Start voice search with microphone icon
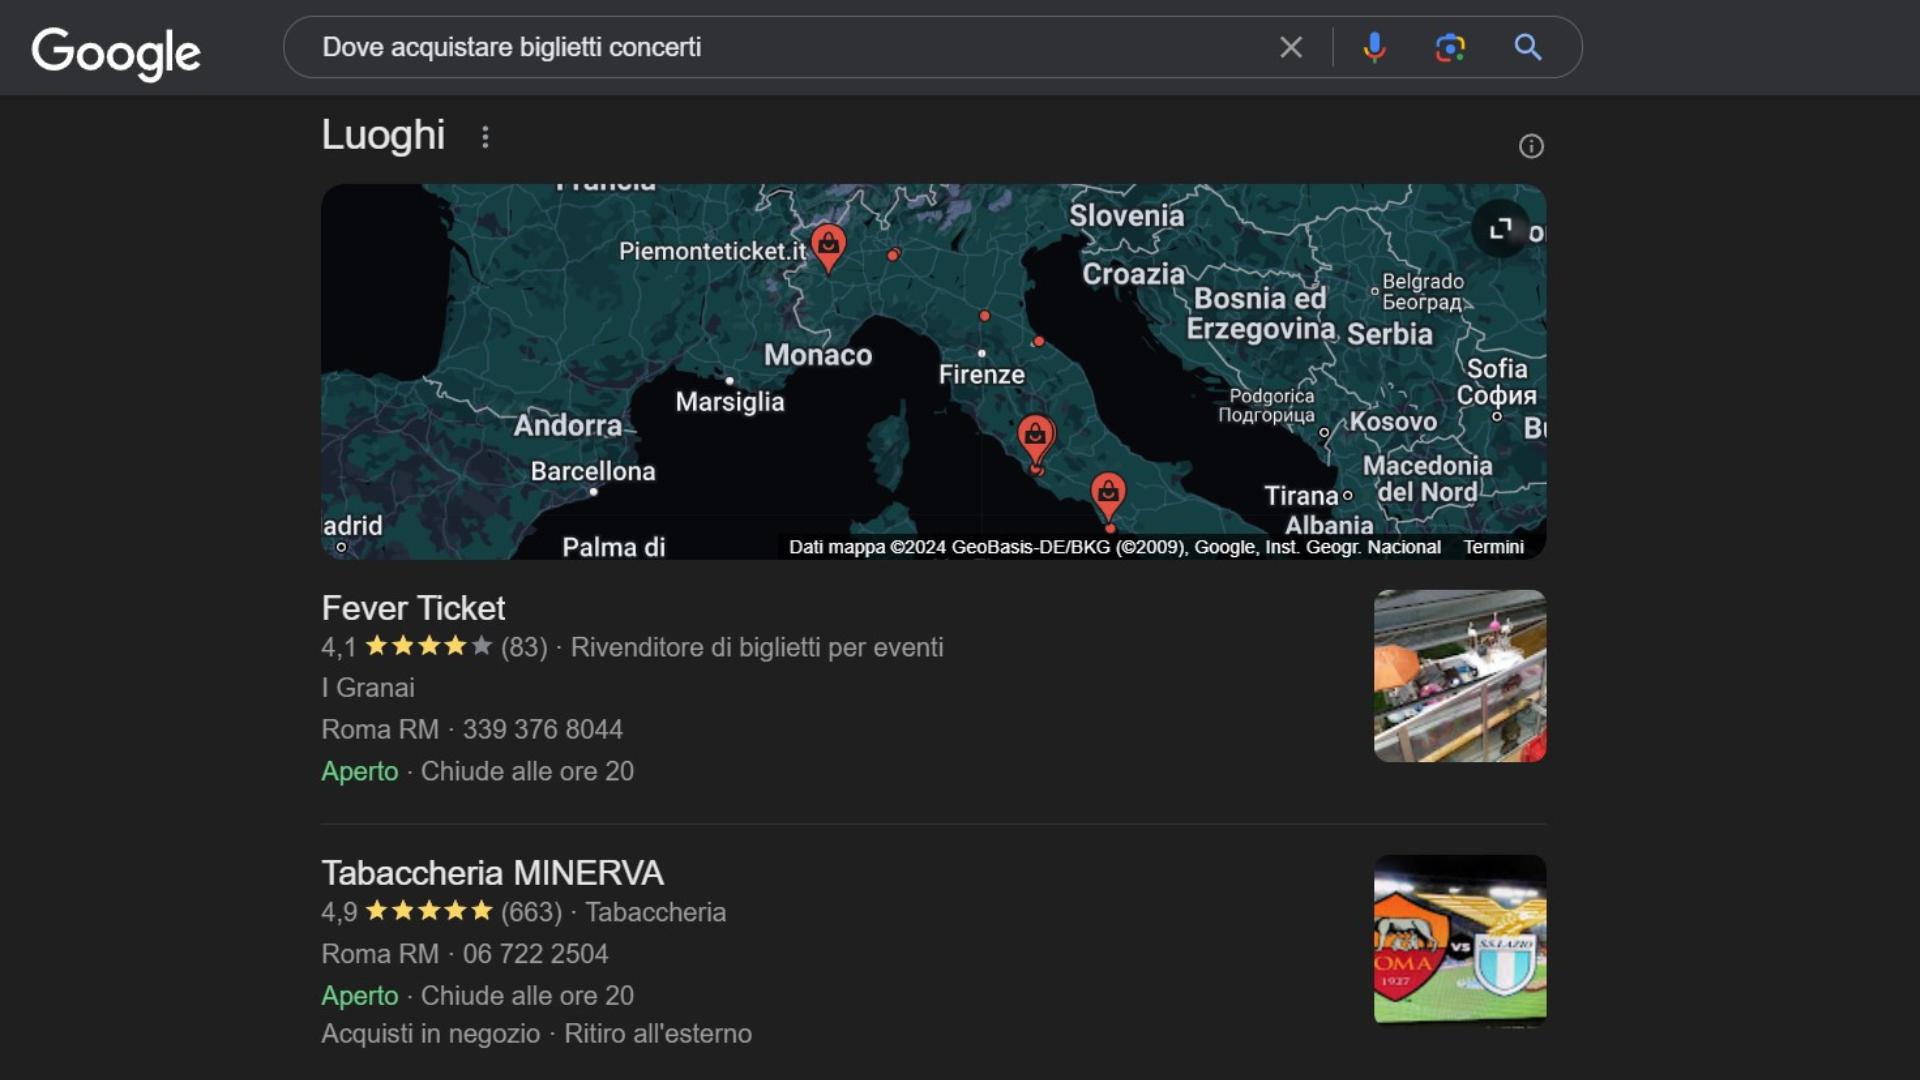This screenshot has width=1920, height=1080. pos(1374,47)
